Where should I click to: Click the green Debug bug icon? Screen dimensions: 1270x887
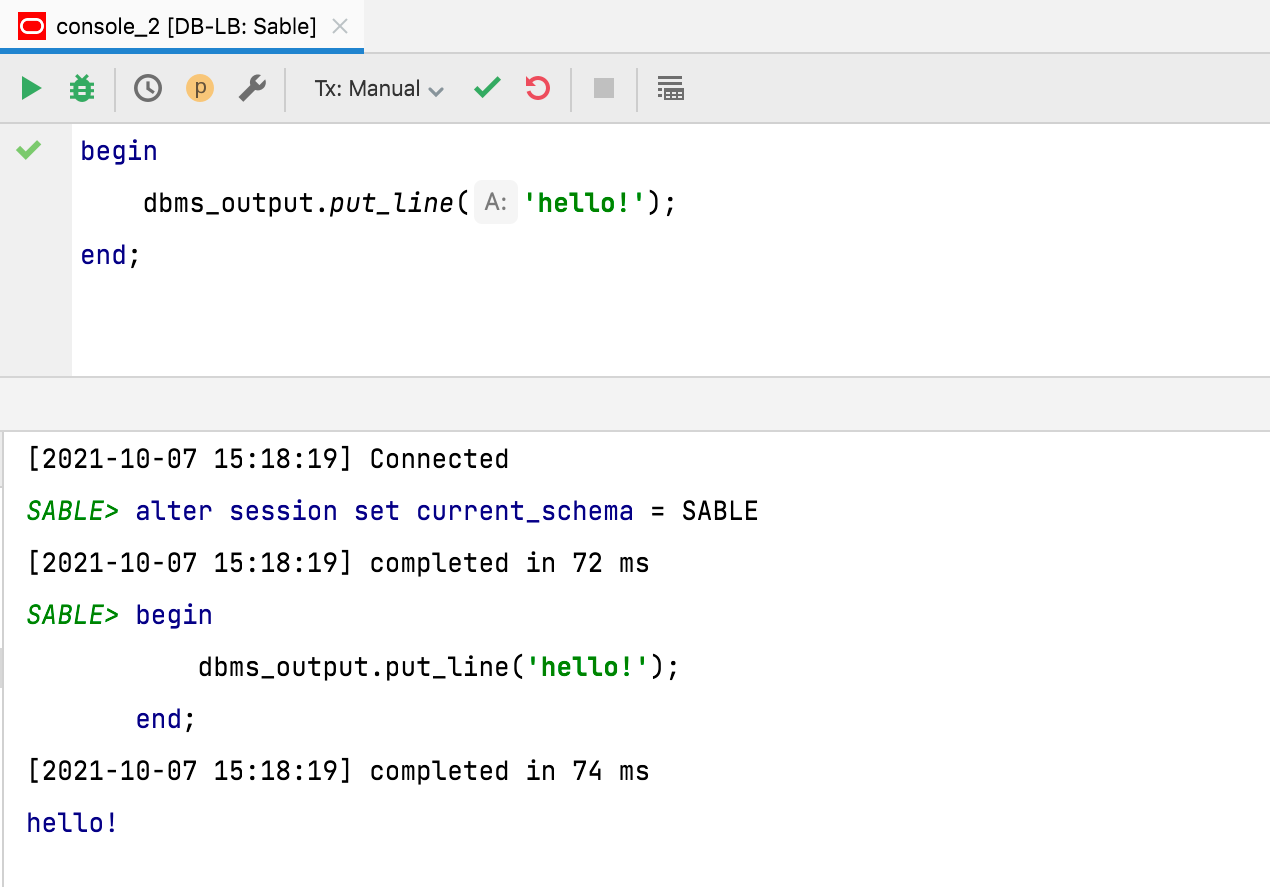point(82,89)
